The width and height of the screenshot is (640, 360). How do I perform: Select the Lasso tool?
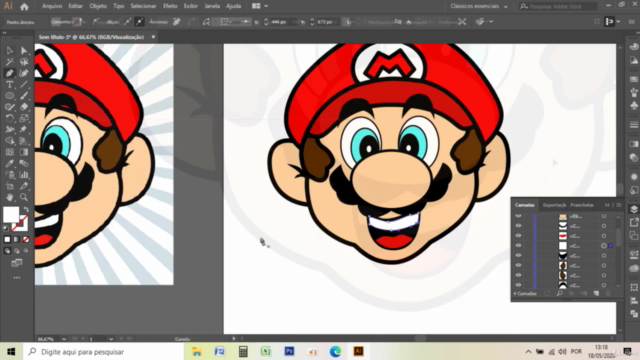pos(24,62)
